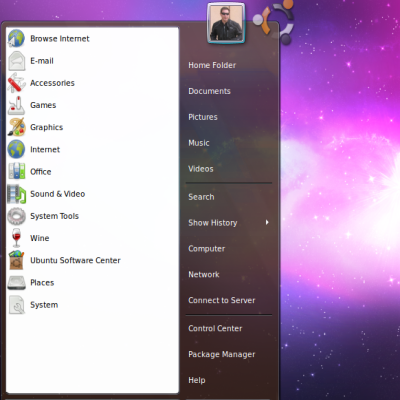Viewport: 400px width, 400px height.
Task: Choose Connect to Server
Action: pos(222,300)
